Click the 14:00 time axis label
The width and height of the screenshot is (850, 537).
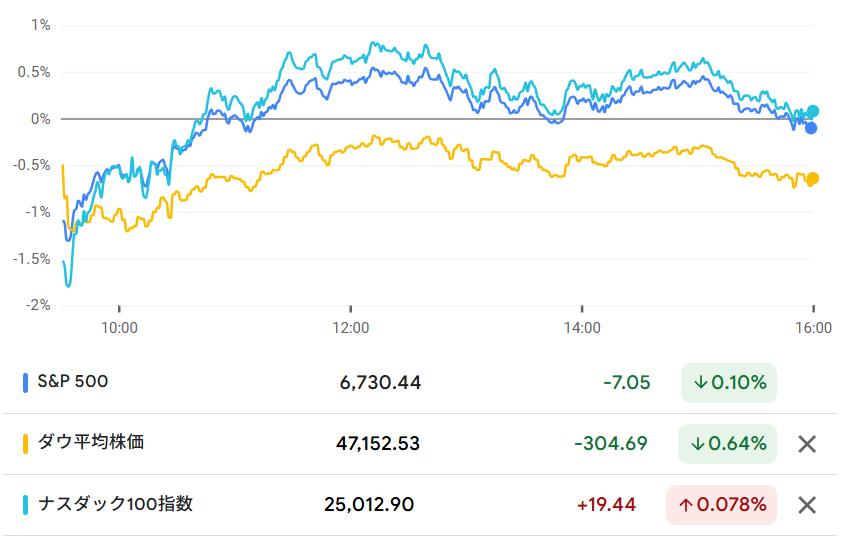click(x=582, y=326)
